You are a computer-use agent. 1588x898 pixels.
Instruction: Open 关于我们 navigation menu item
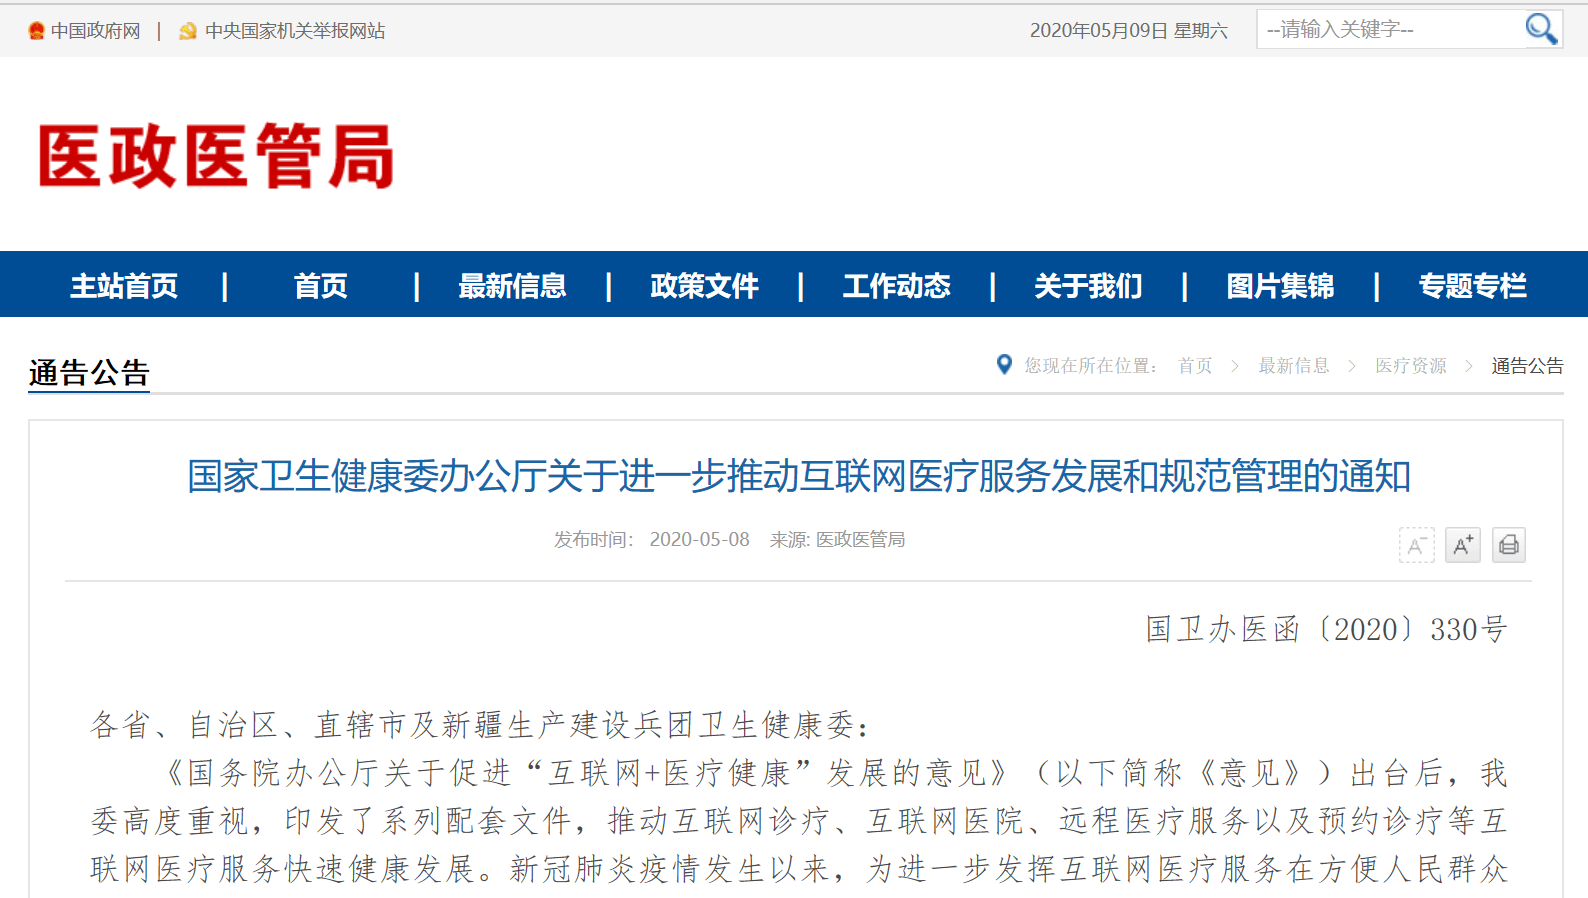[1088, 286]
